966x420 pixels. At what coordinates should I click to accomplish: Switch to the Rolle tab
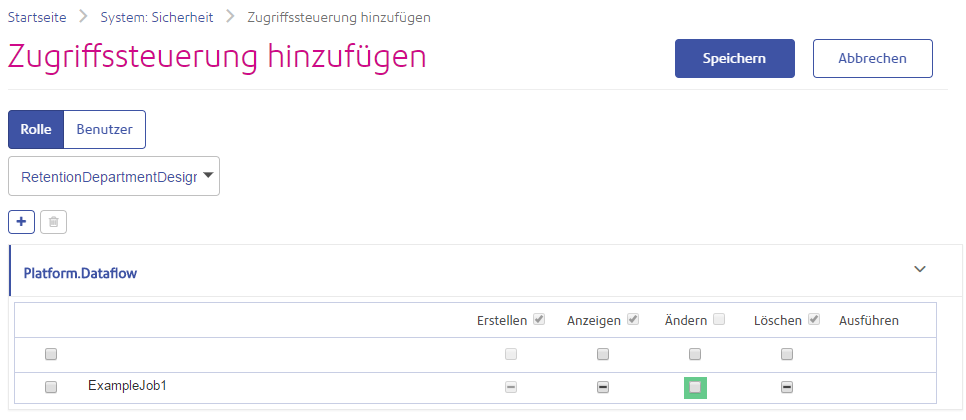click(36, 129)
